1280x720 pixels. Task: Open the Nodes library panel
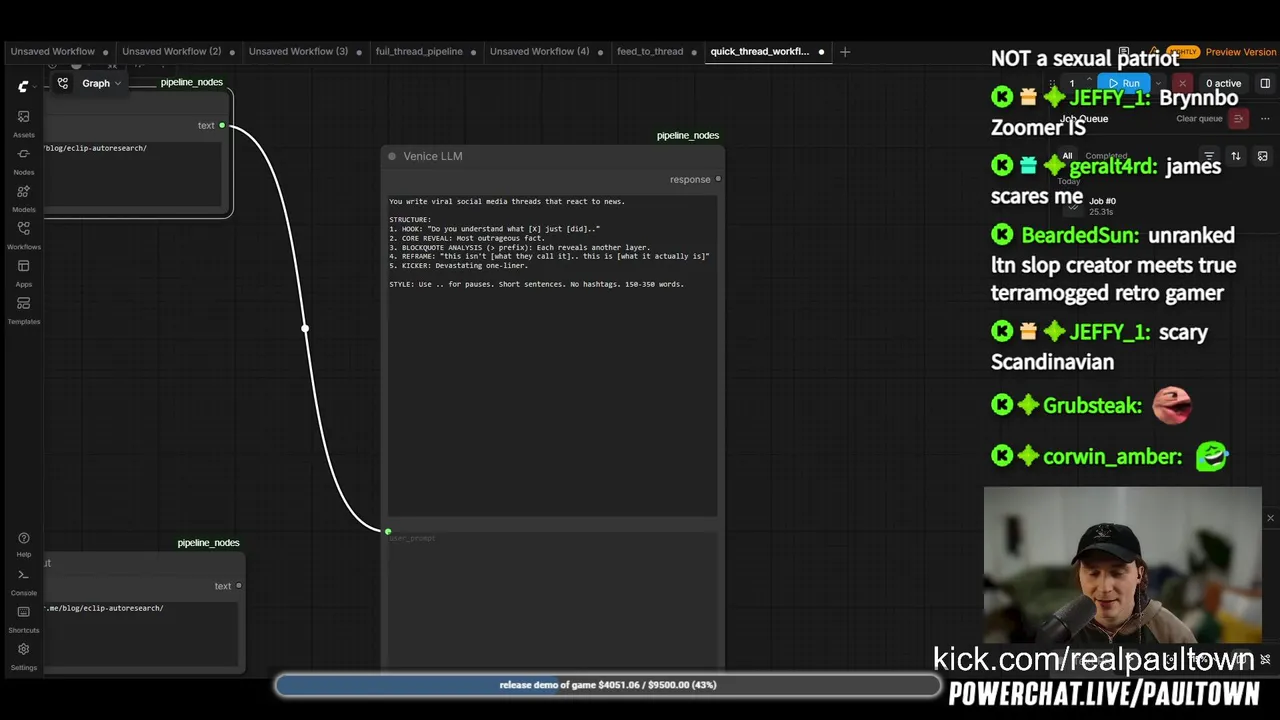pyautogui.click(x=23, y=161)
